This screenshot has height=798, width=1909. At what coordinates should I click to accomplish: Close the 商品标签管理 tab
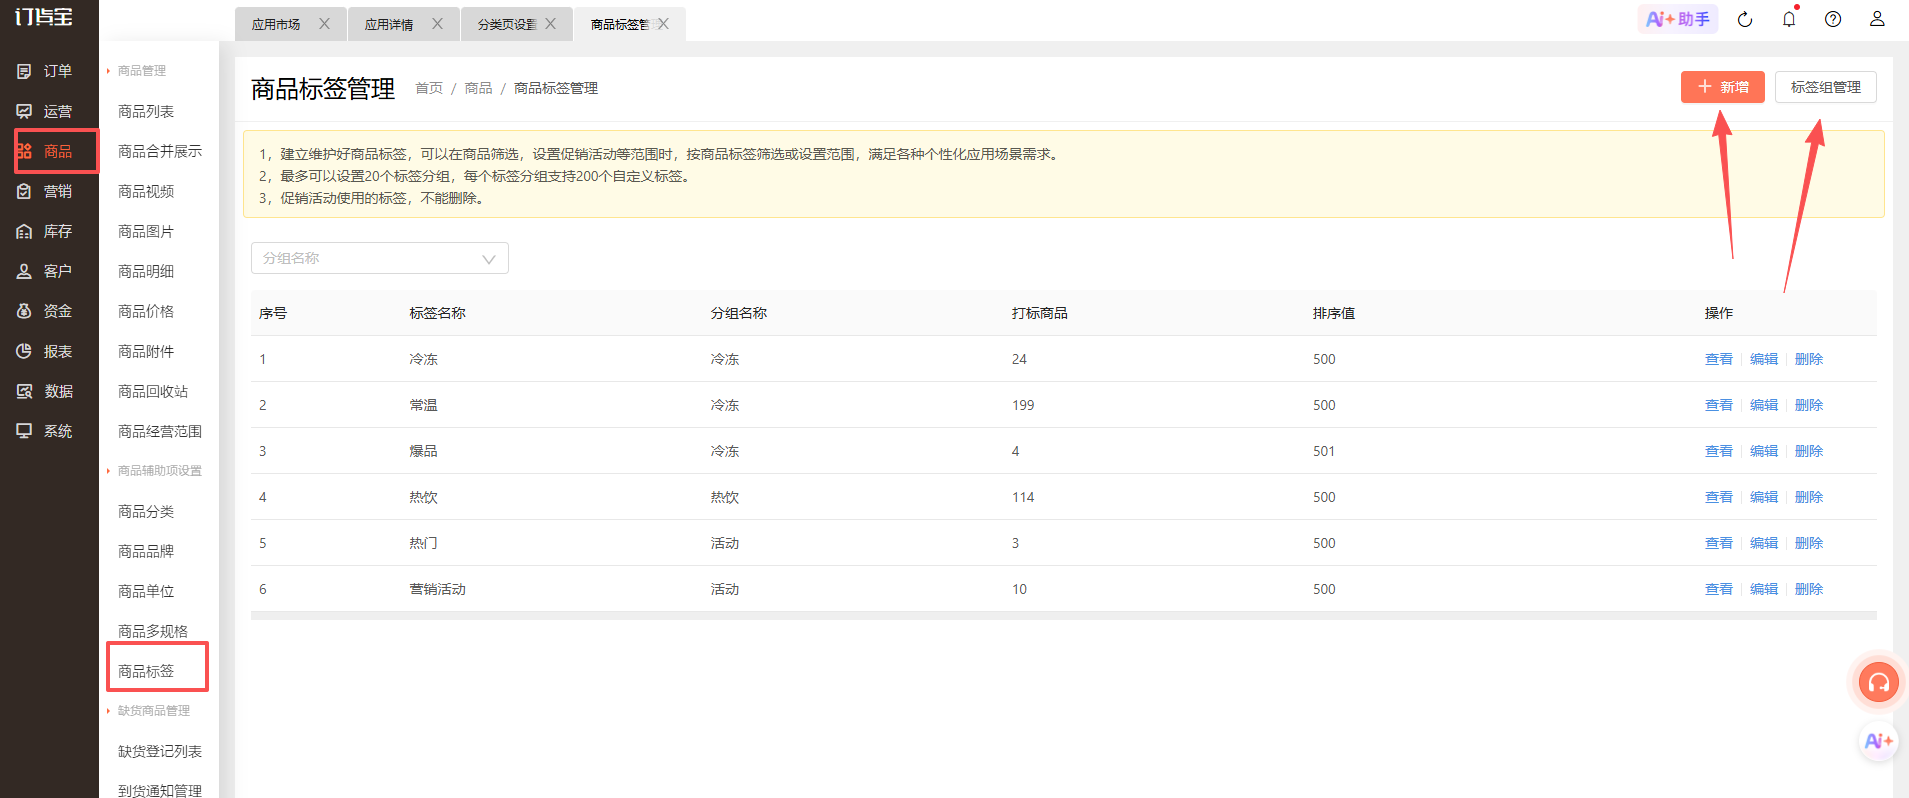[663, 24]
